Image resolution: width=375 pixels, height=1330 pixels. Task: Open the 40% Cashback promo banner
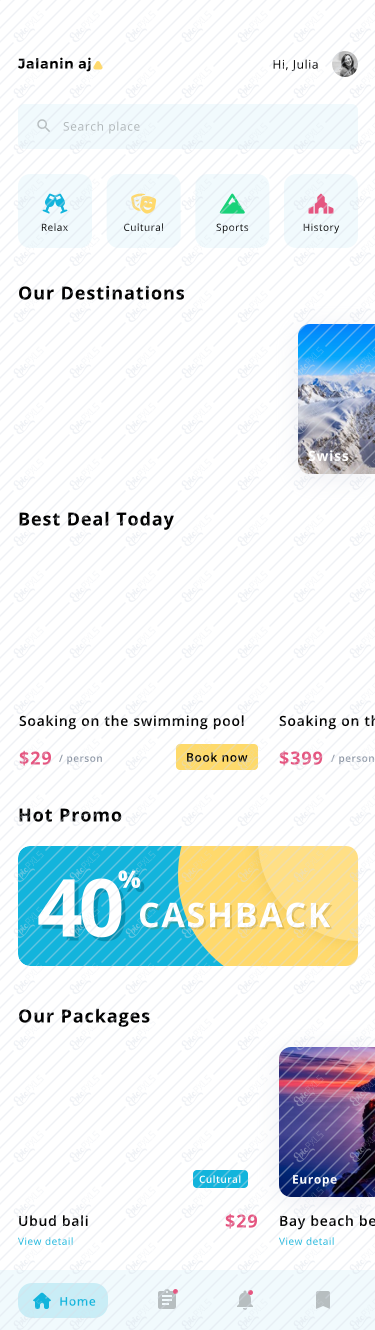pyautogui.click(x=188, y=906)
